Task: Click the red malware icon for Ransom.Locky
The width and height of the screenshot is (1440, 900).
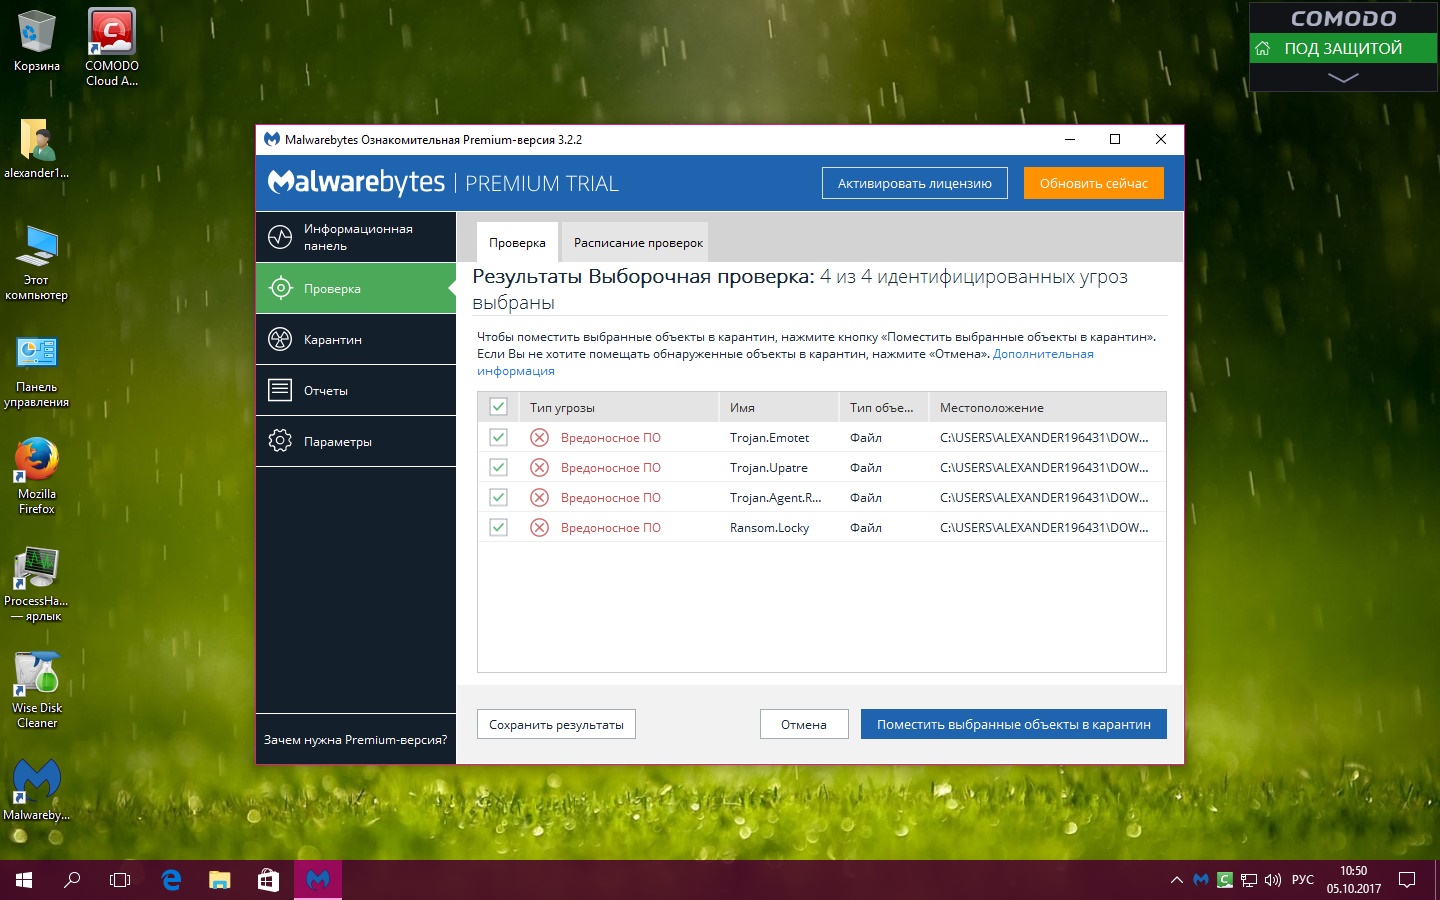Action: [x=539, y=527]
